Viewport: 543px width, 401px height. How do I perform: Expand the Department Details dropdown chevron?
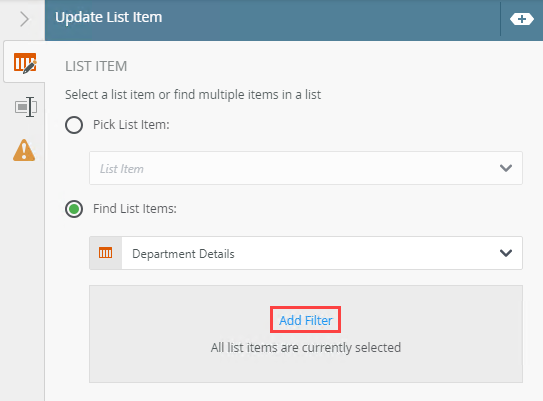click(506, 253)
